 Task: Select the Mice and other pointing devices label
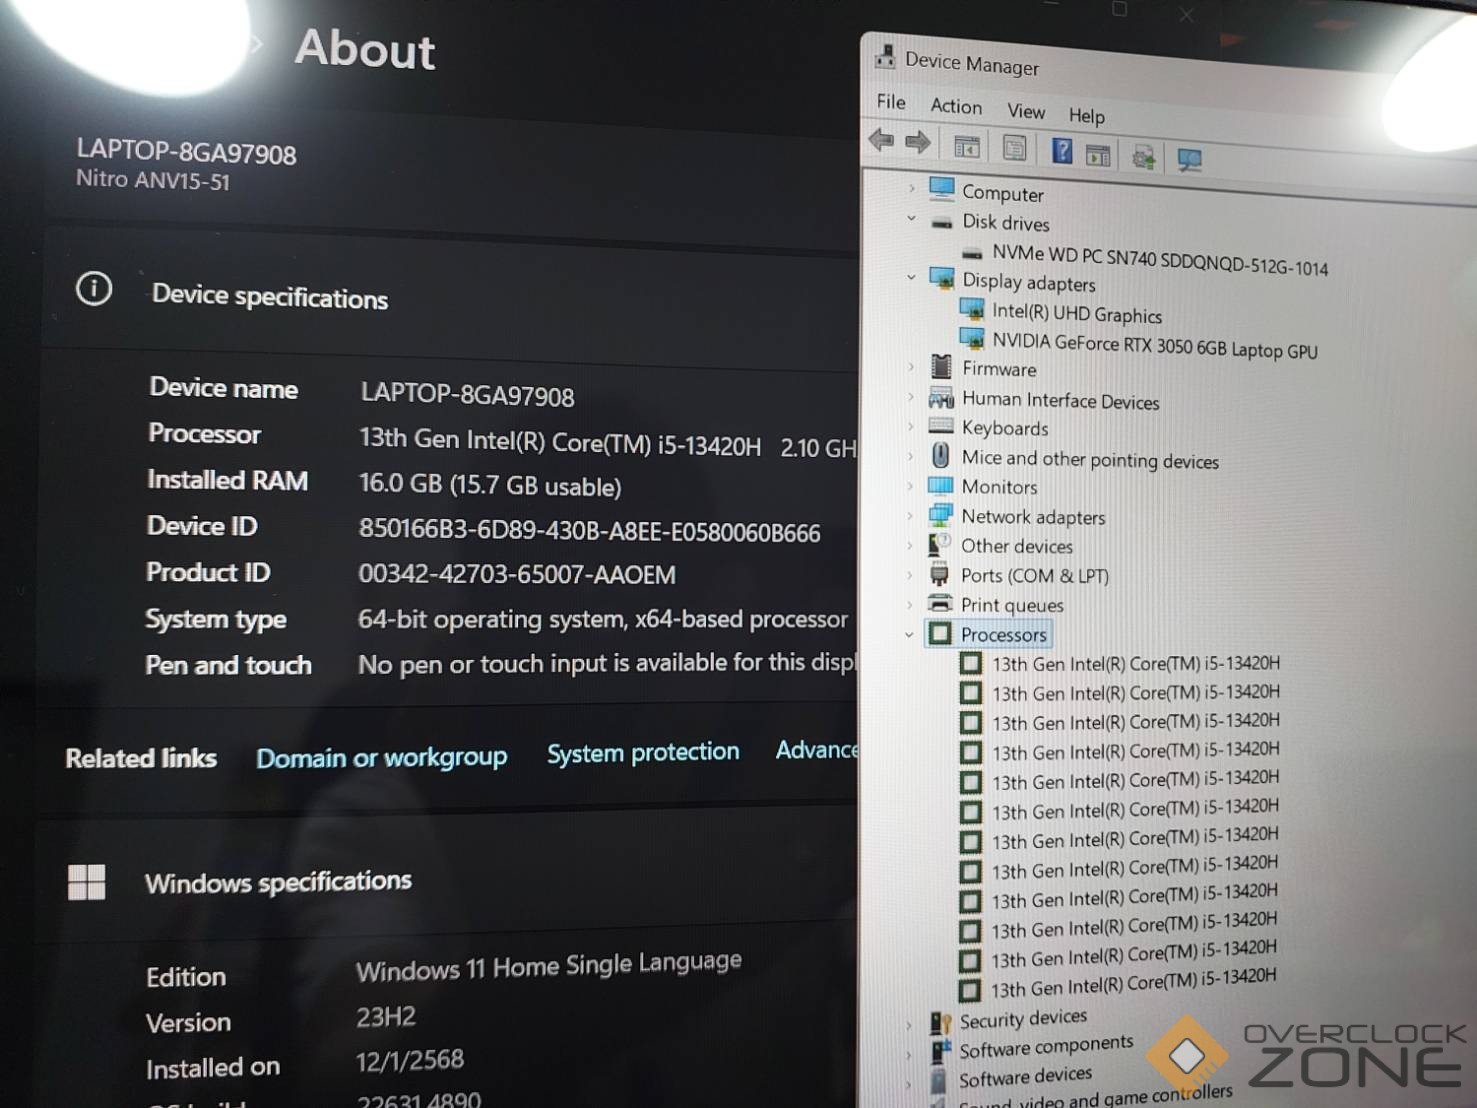[1090, 459]
